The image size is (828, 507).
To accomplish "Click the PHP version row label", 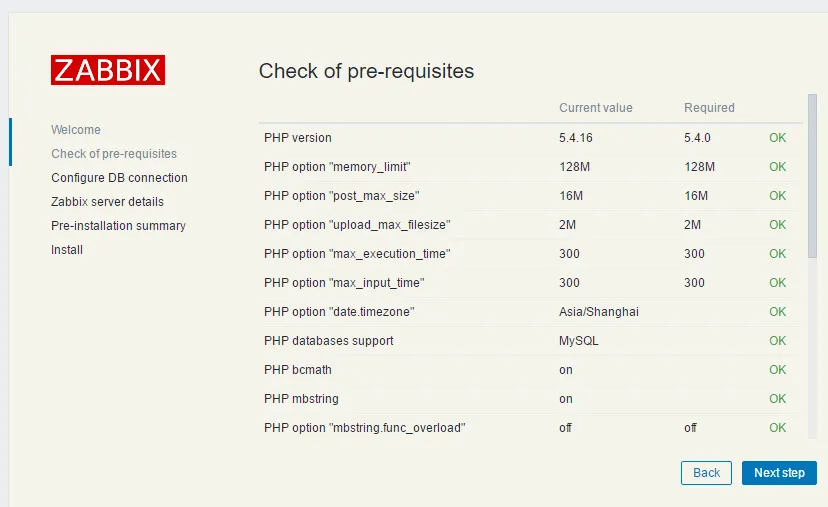I will [298, 138].
